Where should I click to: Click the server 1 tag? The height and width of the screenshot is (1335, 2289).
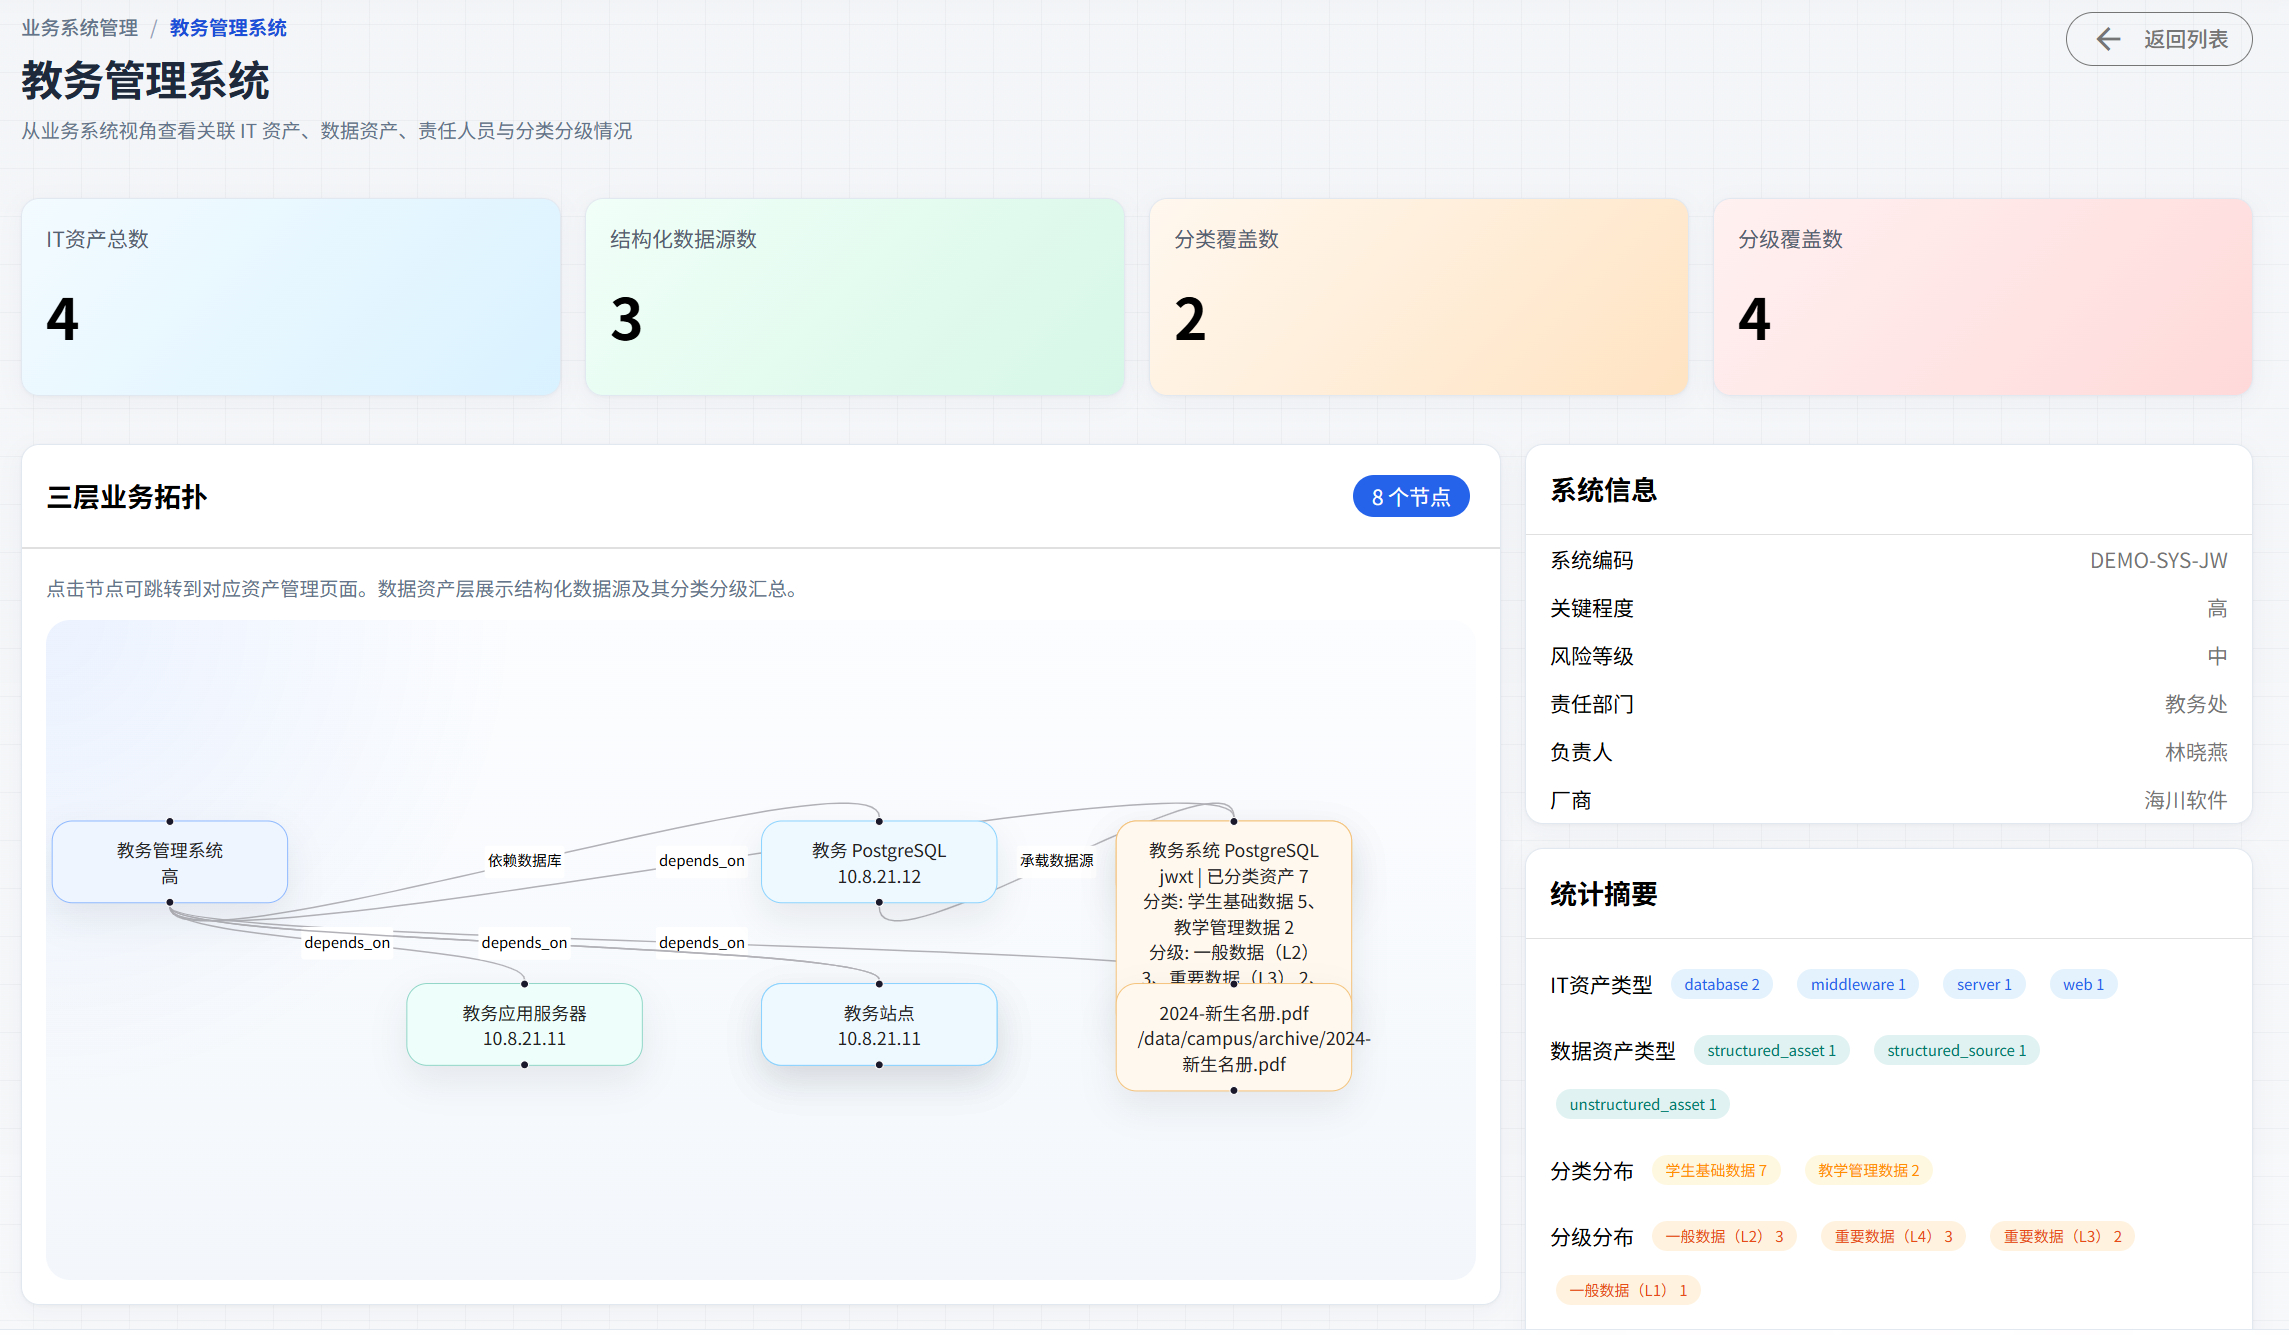pos(1984,985)
